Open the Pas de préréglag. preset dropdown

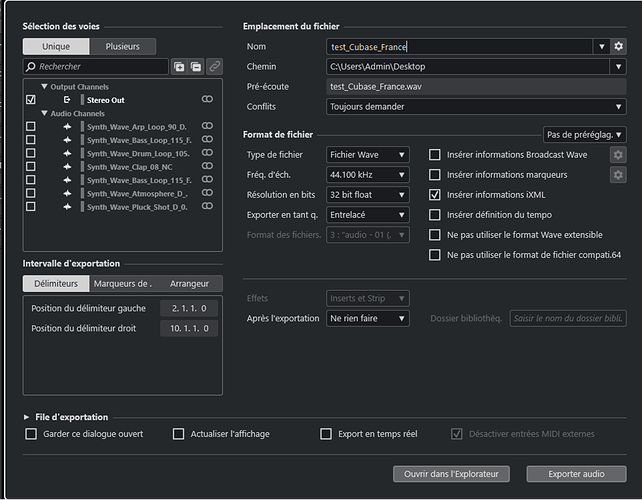[x=584, y=135]
